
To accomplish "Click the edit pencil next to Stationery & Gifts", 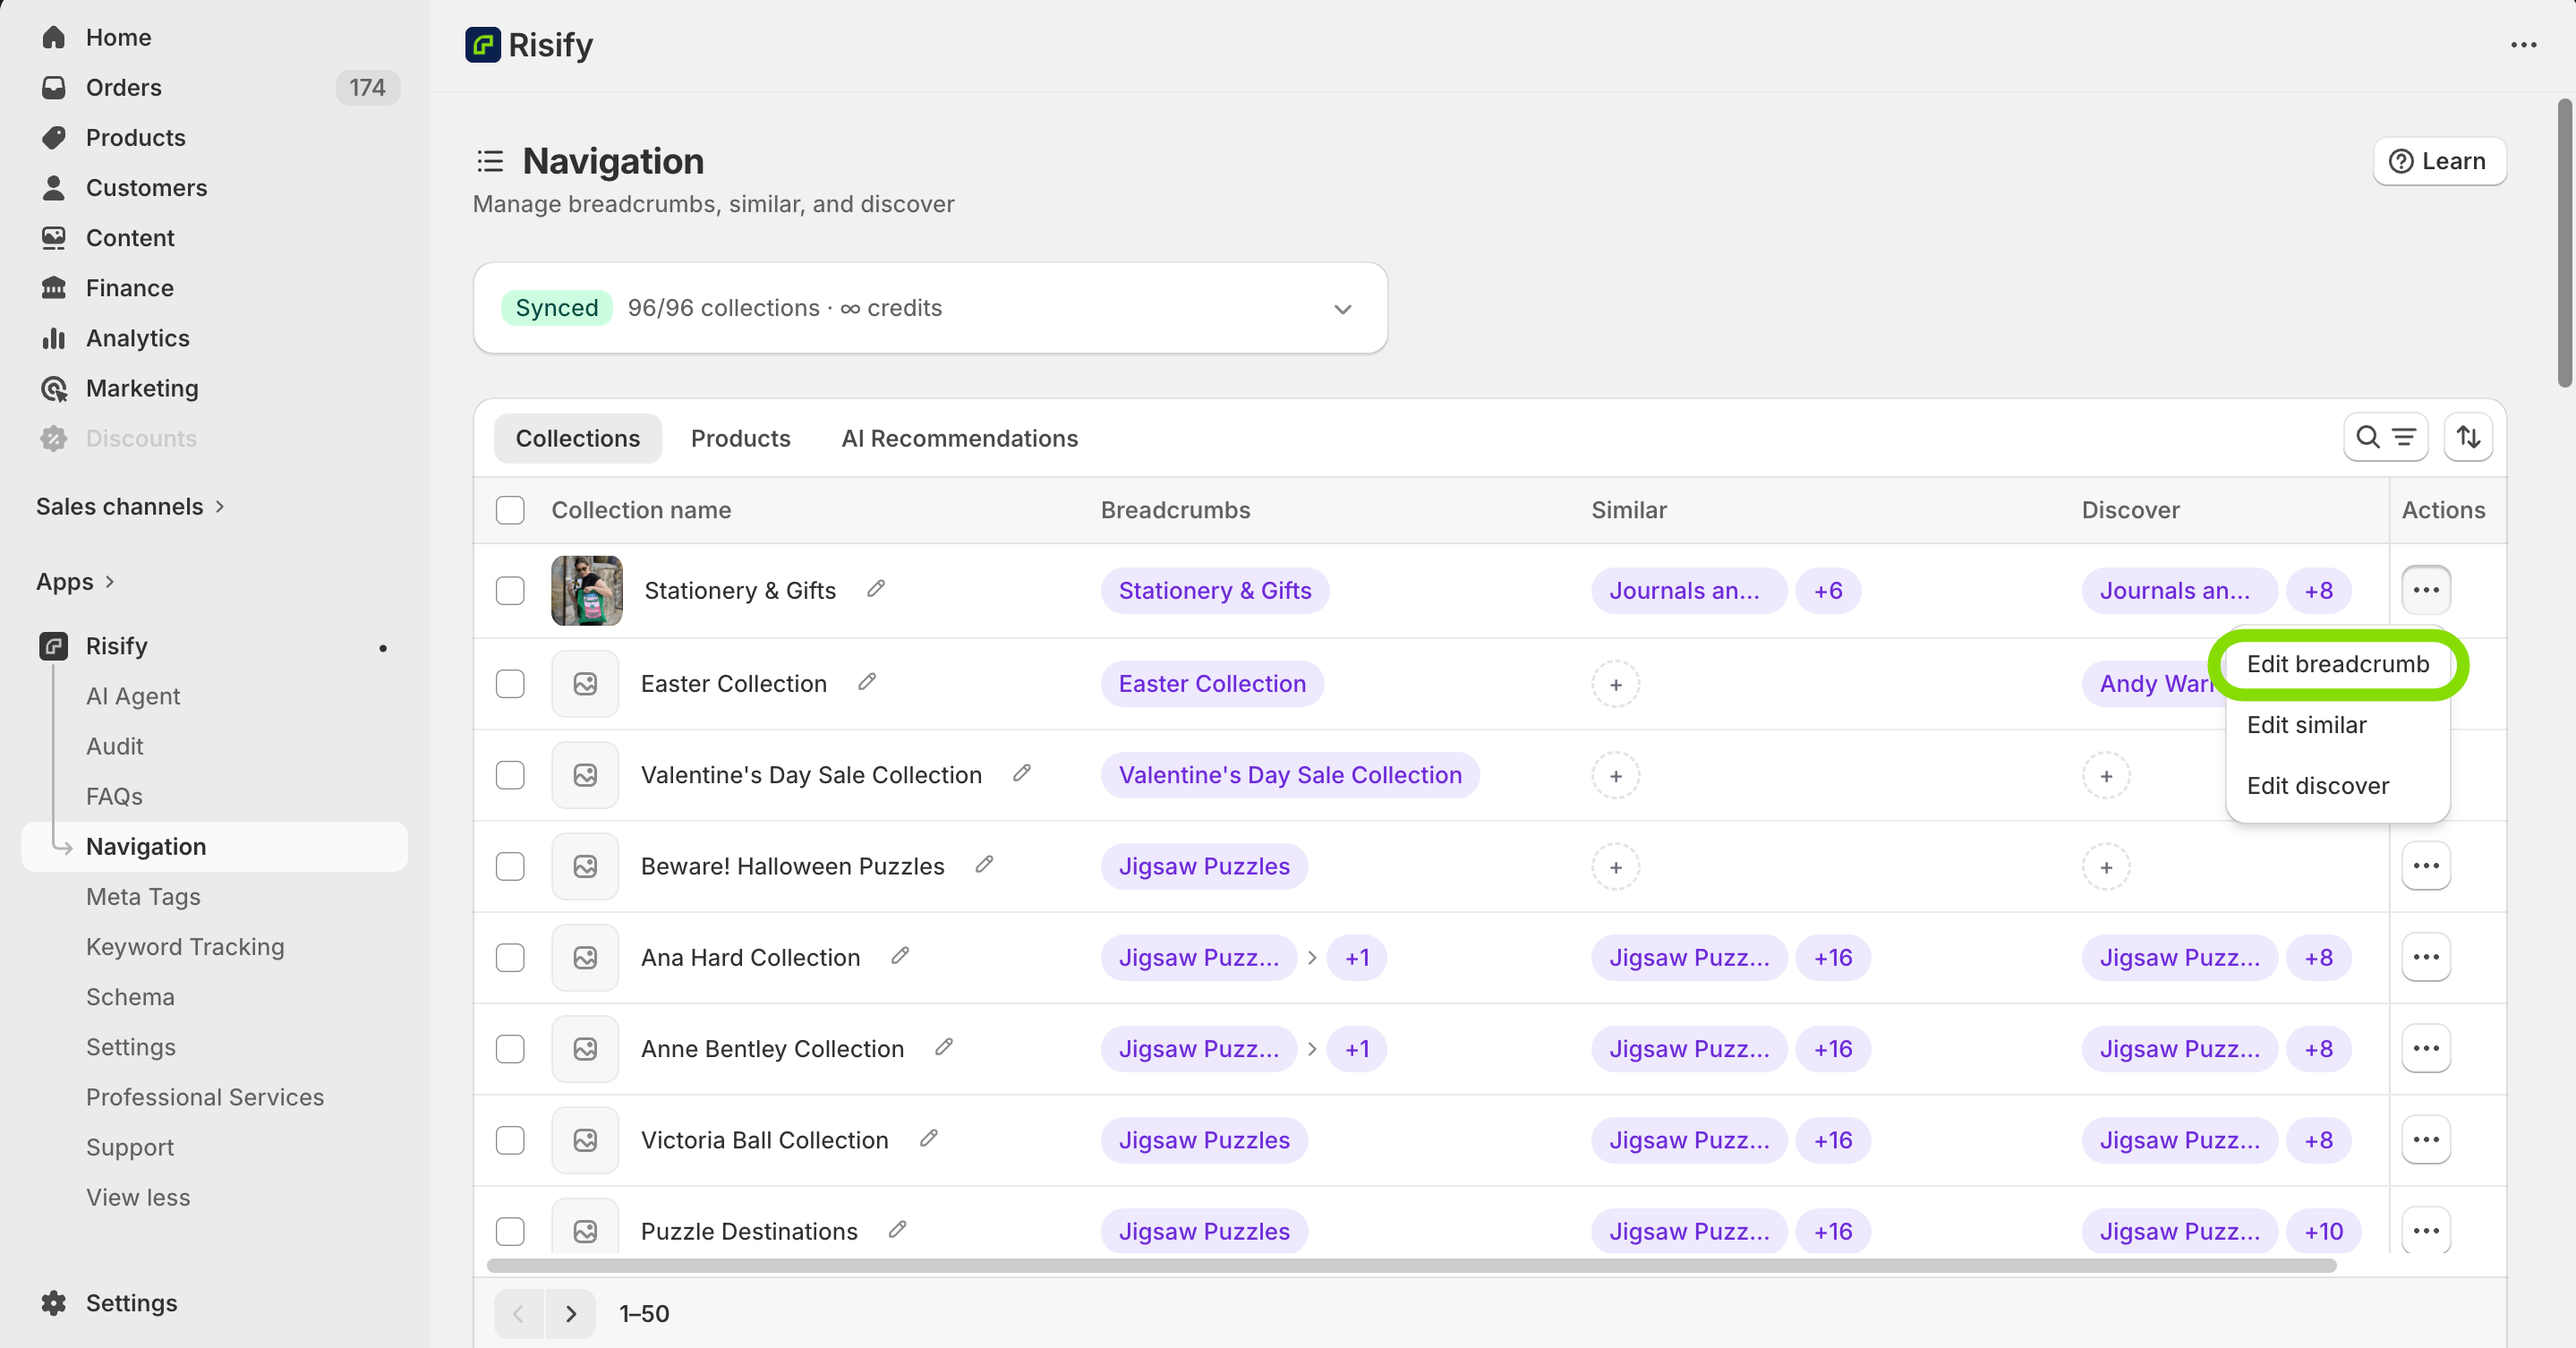I will coord(876,589).
